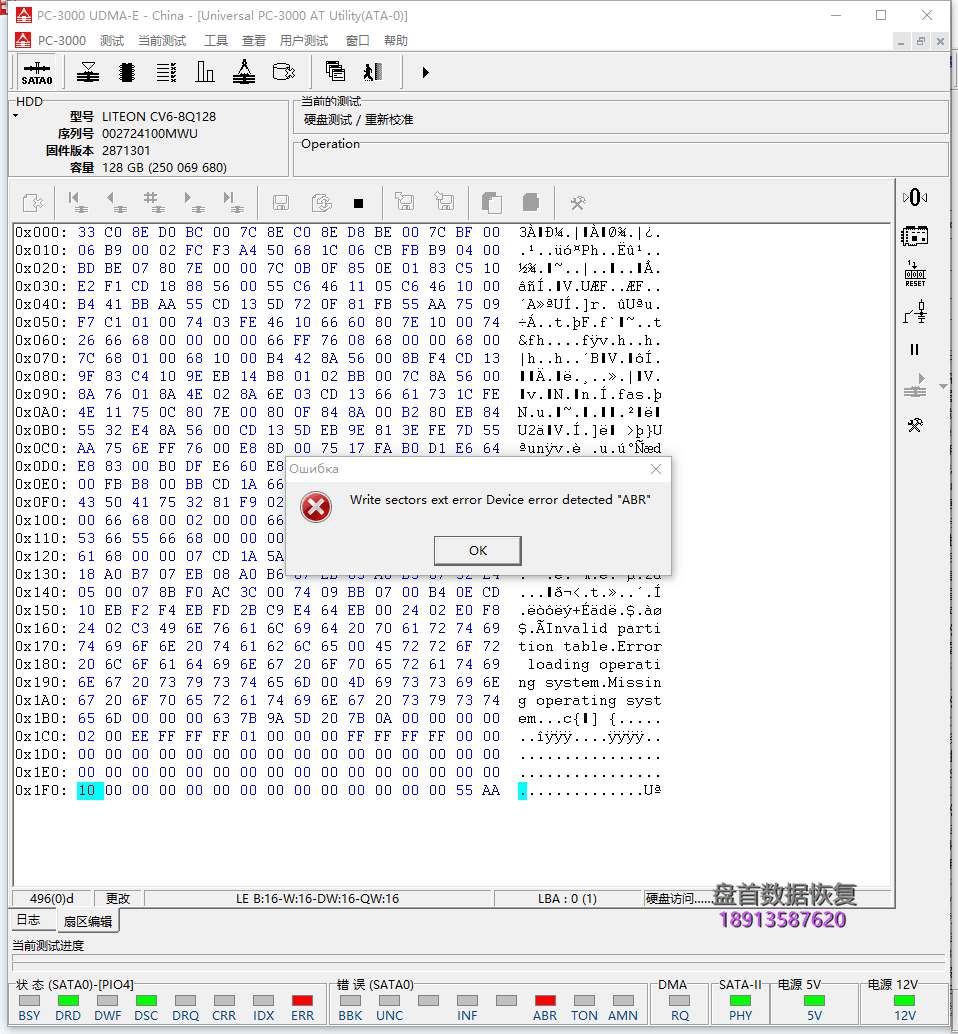Open the surface scan test icon beside SATA0

[87, 73]
